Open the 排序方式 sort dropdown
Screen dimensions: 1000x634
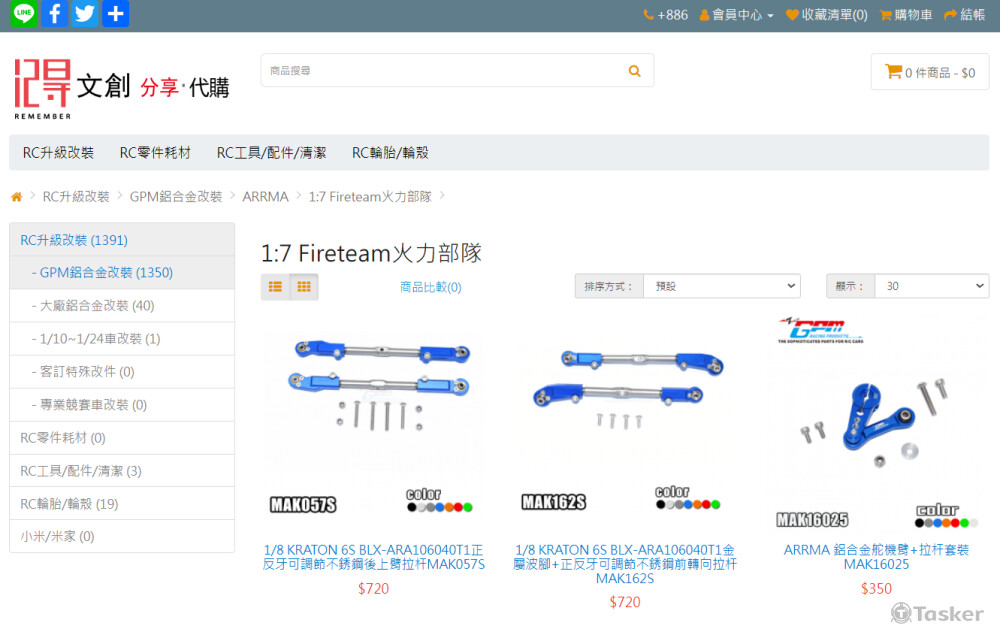point(721,285)
